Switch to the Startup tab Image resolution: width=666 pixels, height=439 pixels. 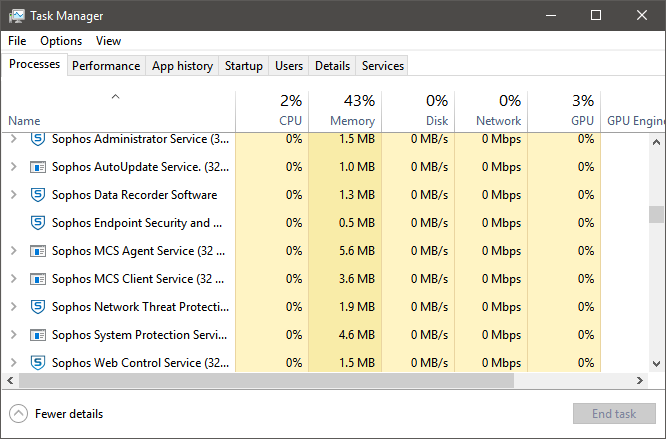tap(244, 66)
